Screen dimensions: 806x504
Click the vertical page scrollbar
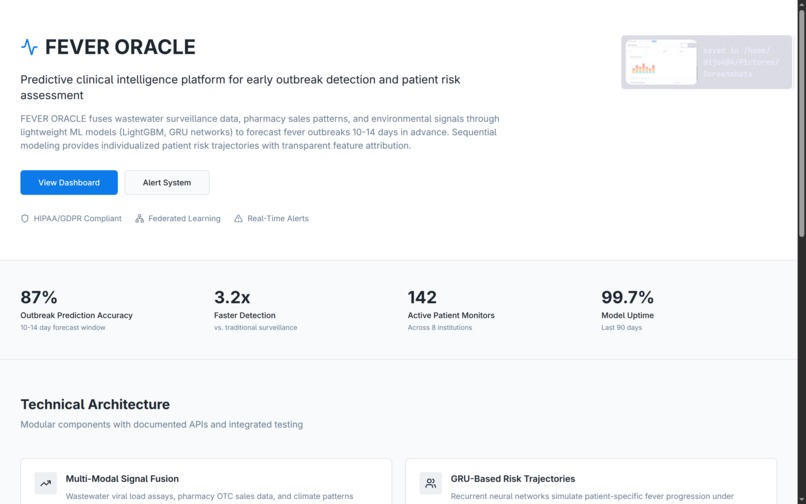coord(801,120)
